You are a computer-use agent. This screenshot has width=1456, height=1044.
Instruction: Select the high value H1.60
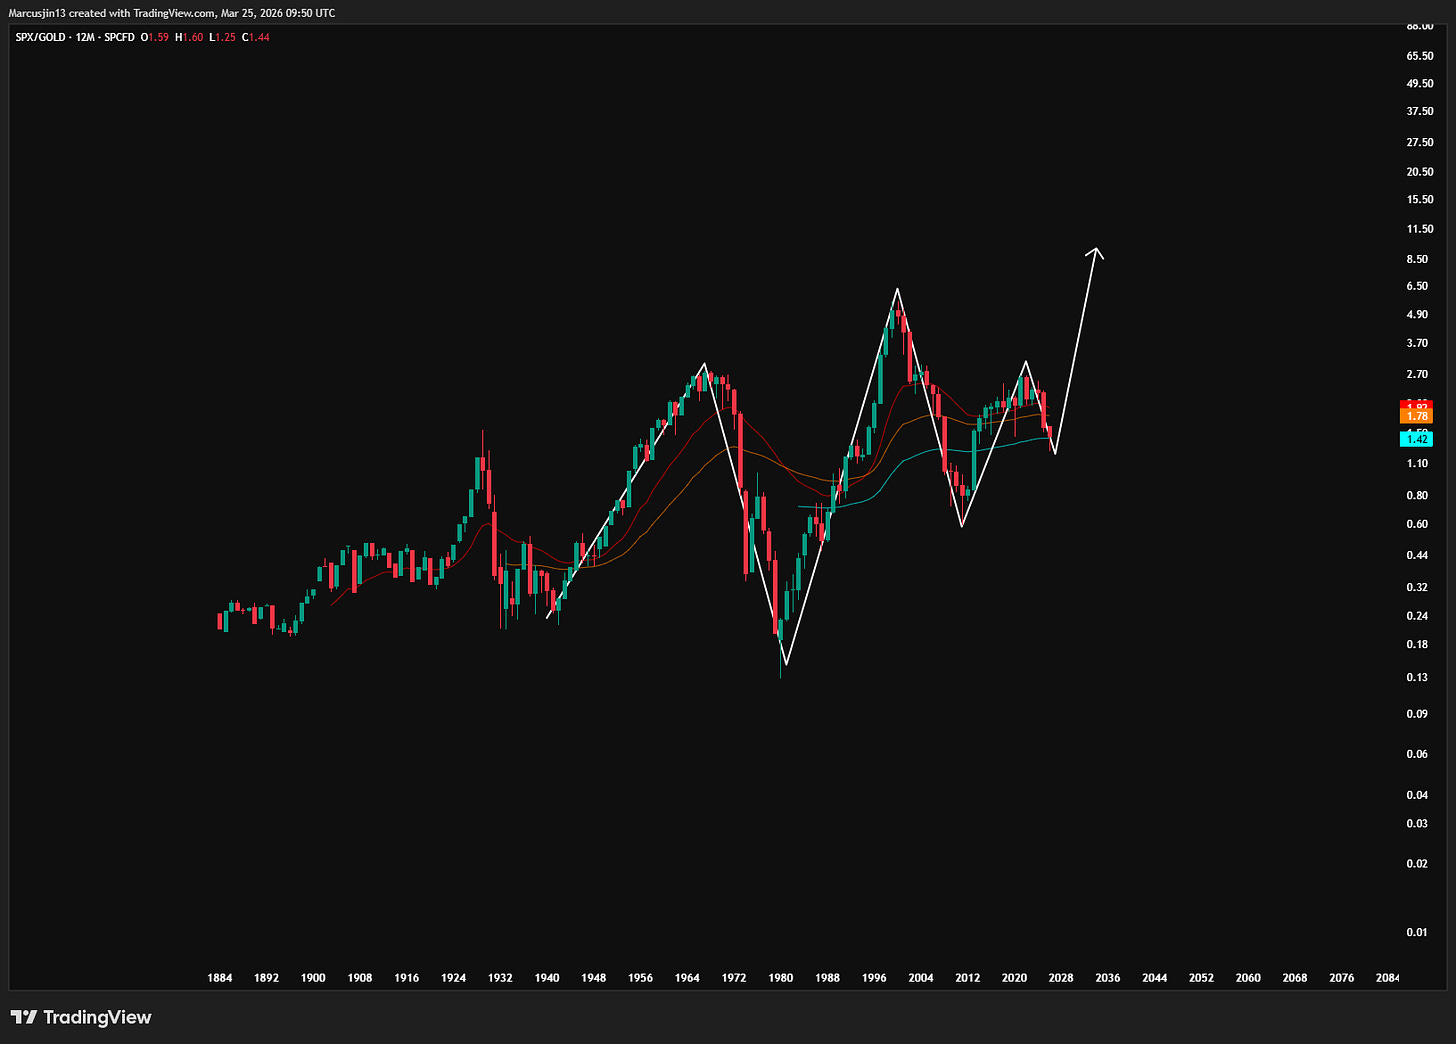(x=189, y=37)
